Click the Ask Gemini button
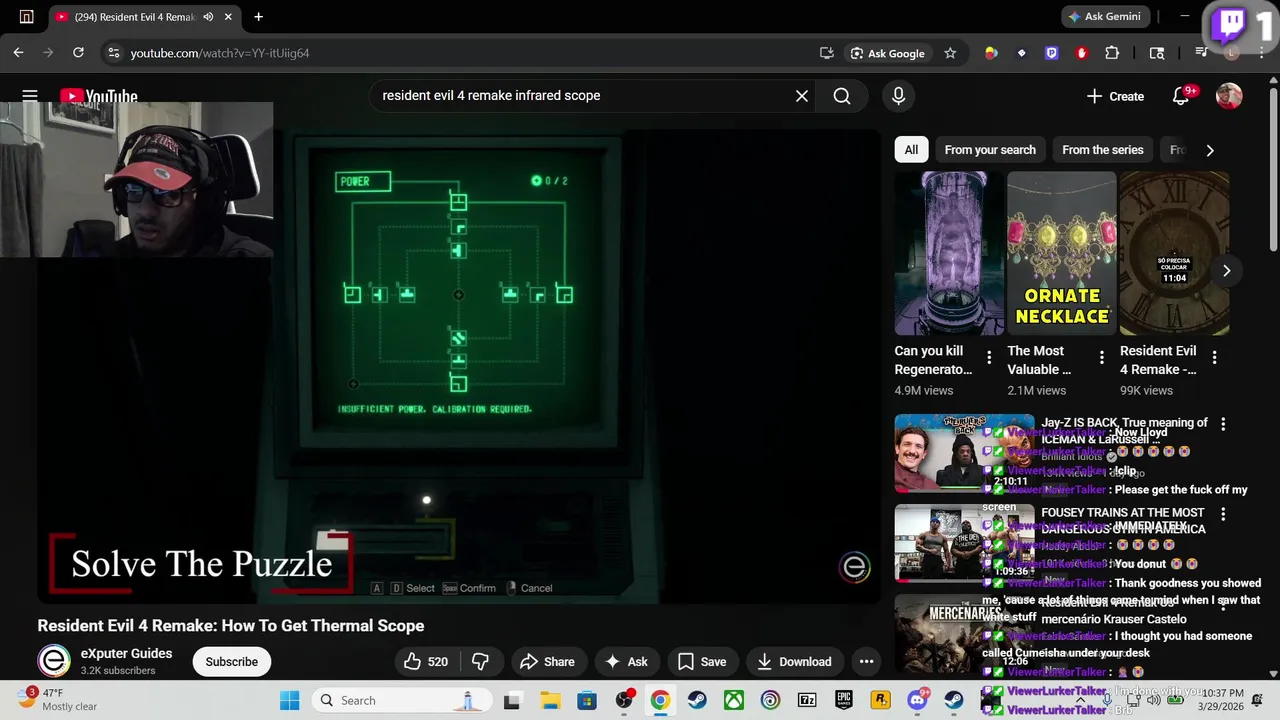The height and width of the screenshot is (720, 1280). point(1104,17)
